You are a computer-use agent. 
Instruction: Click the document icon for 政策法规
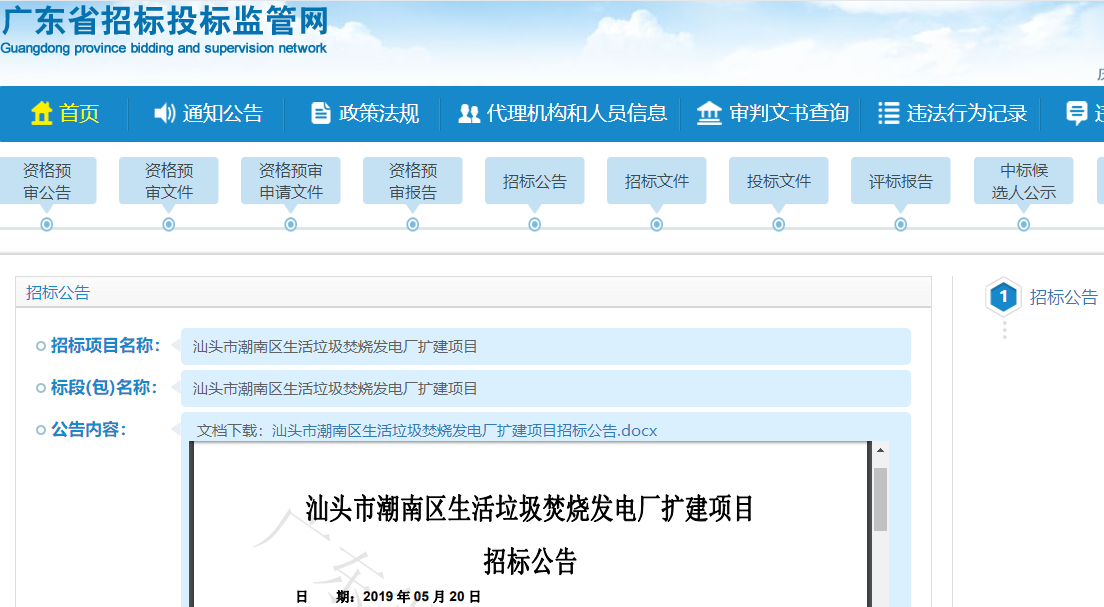tap(321, 114)
